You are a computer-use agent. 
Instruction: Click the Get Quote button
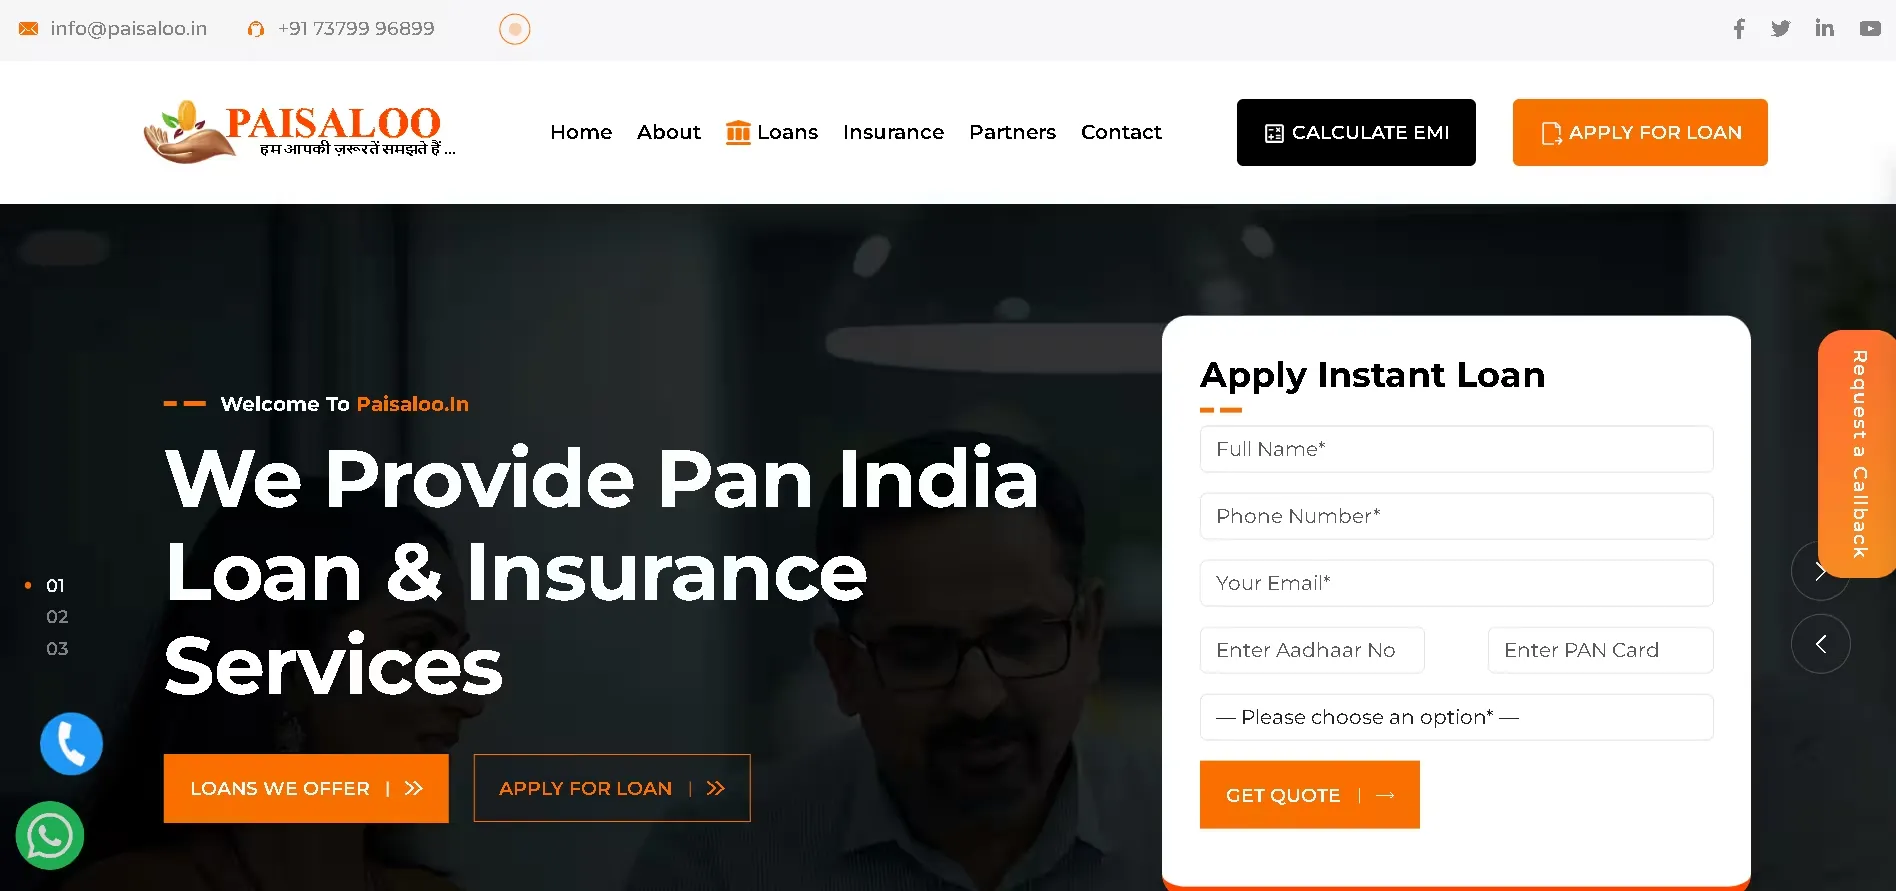click(1309, 795)
